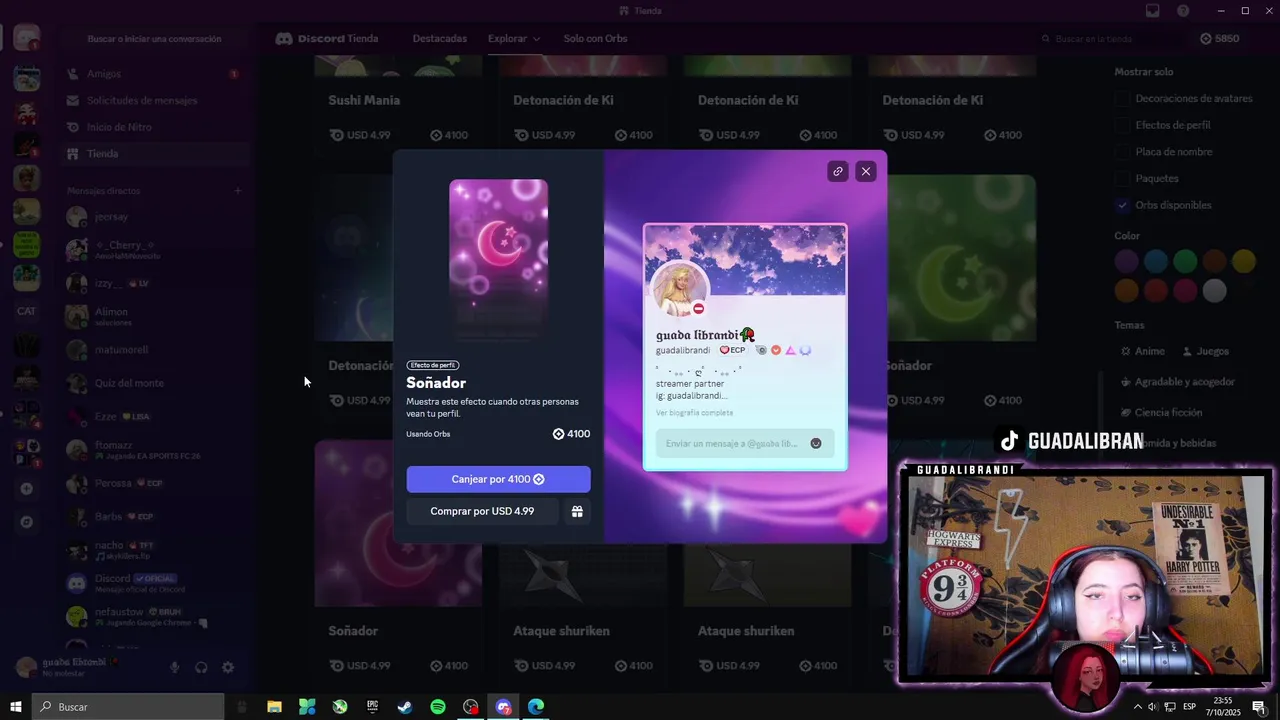
Task: Create a new direct message with plus
Action: click(238, 190)
